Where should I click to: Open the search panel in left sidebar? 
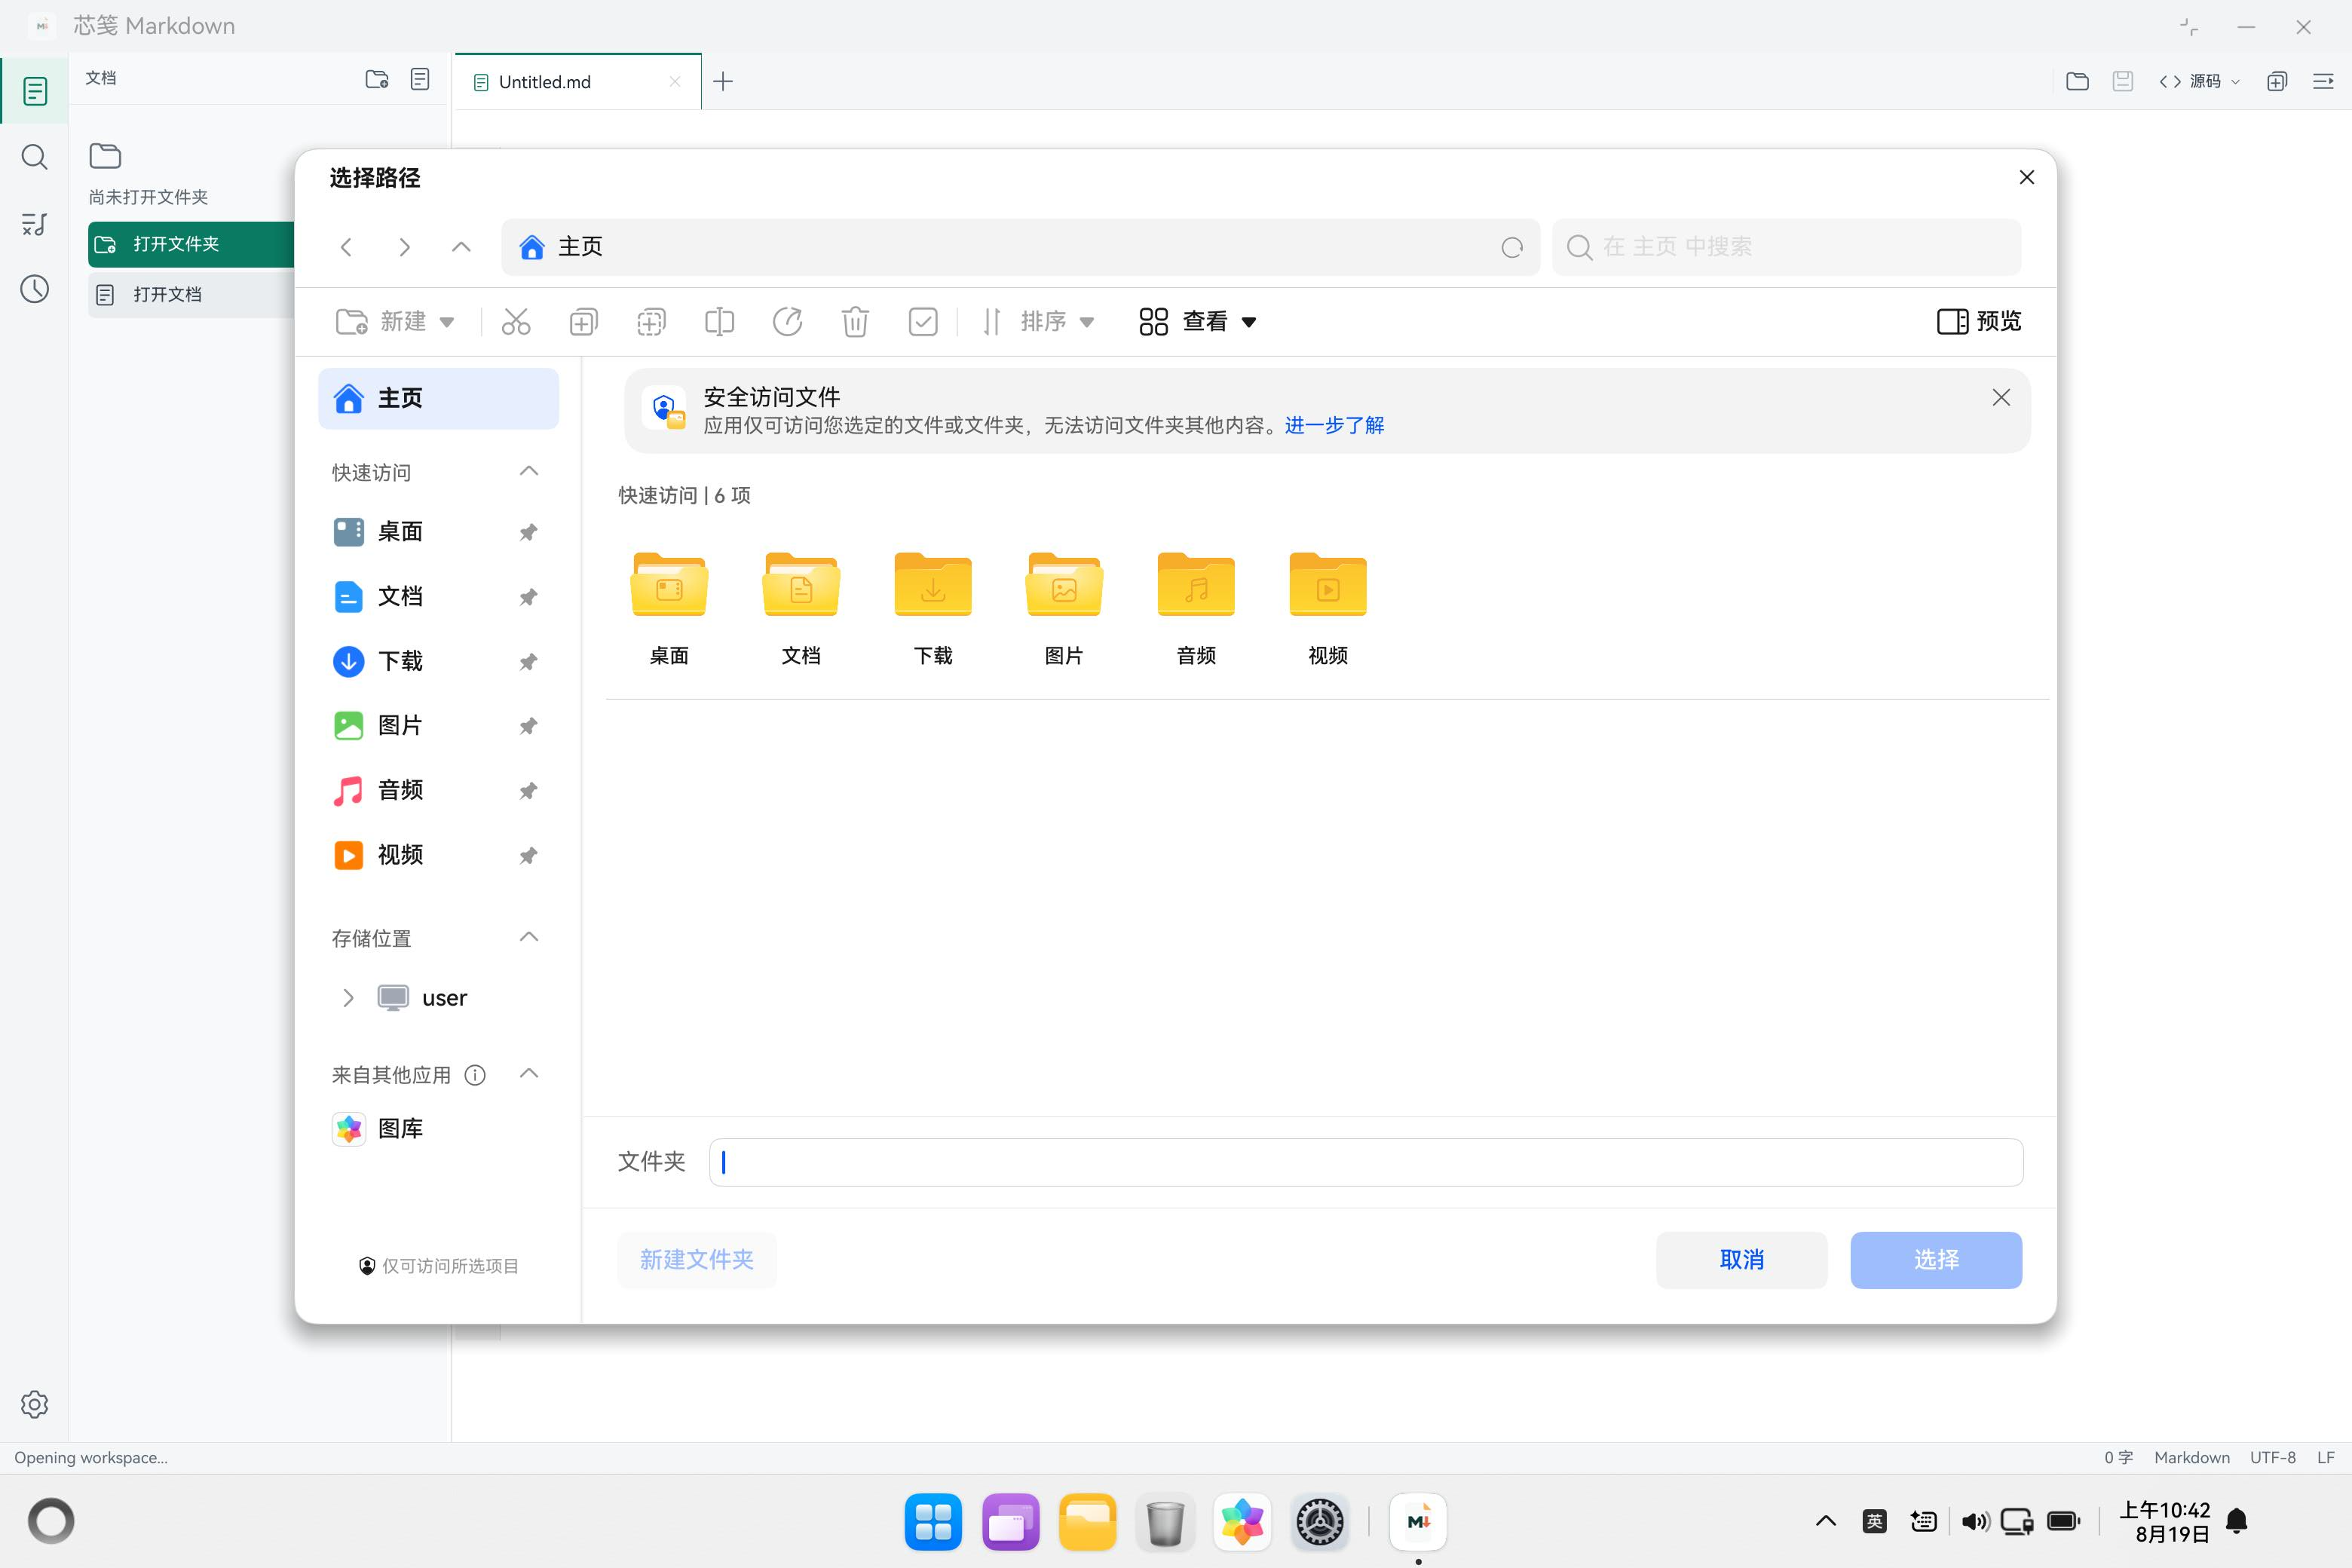34,157
